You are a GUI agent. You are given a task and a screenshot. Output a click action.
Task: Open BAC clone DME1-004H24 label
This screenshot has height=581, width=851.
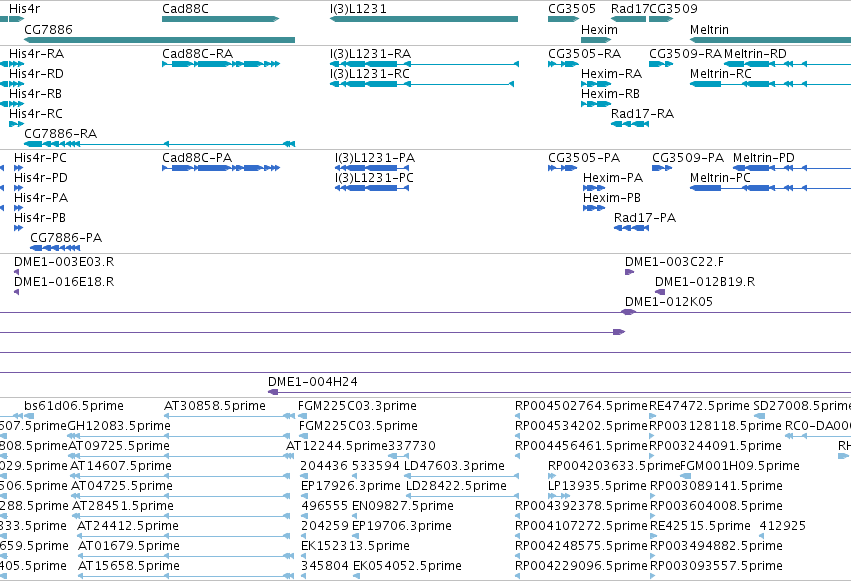pos(313,382)
